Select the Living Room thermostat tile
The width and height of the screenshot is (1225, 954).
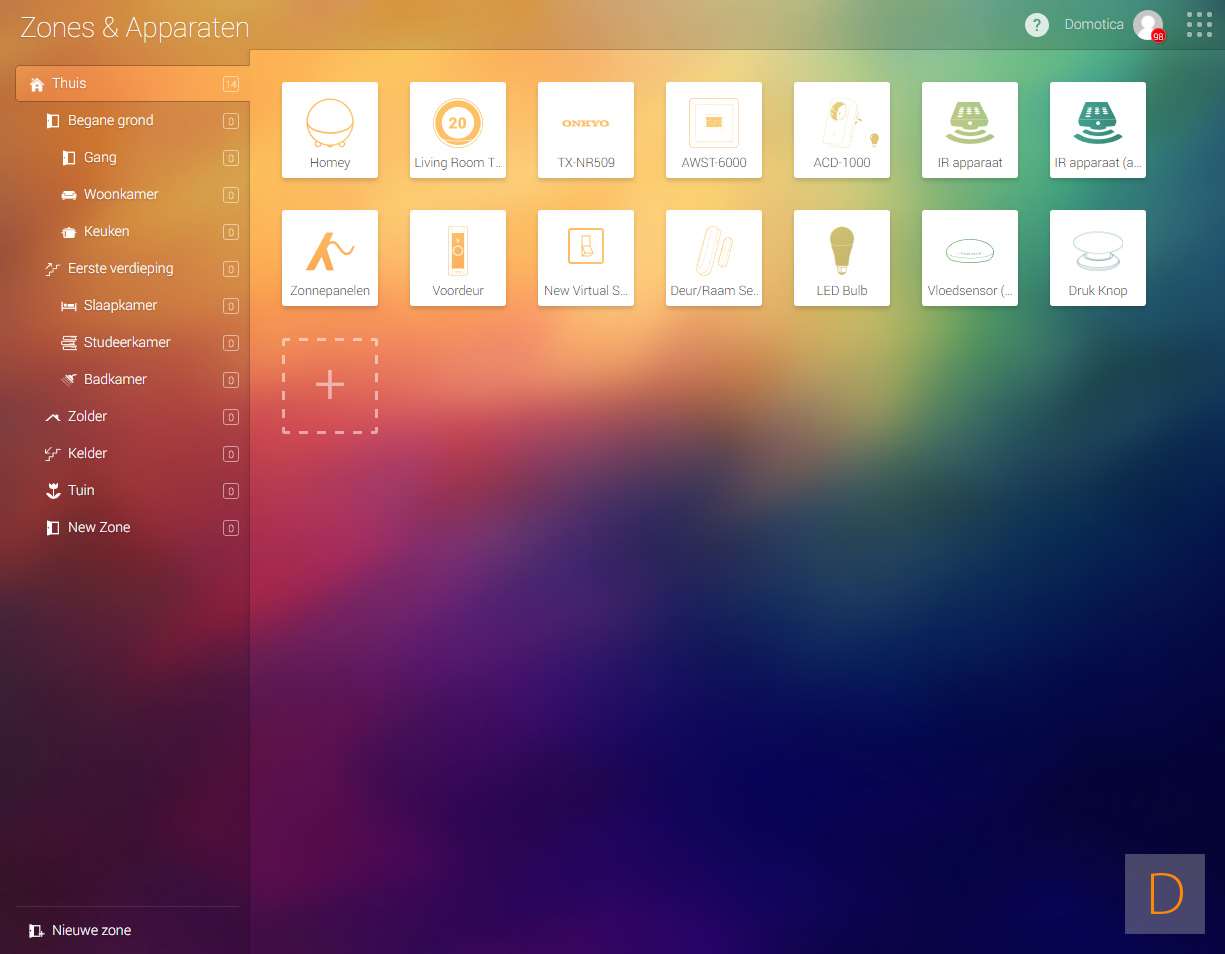(458, 130)
